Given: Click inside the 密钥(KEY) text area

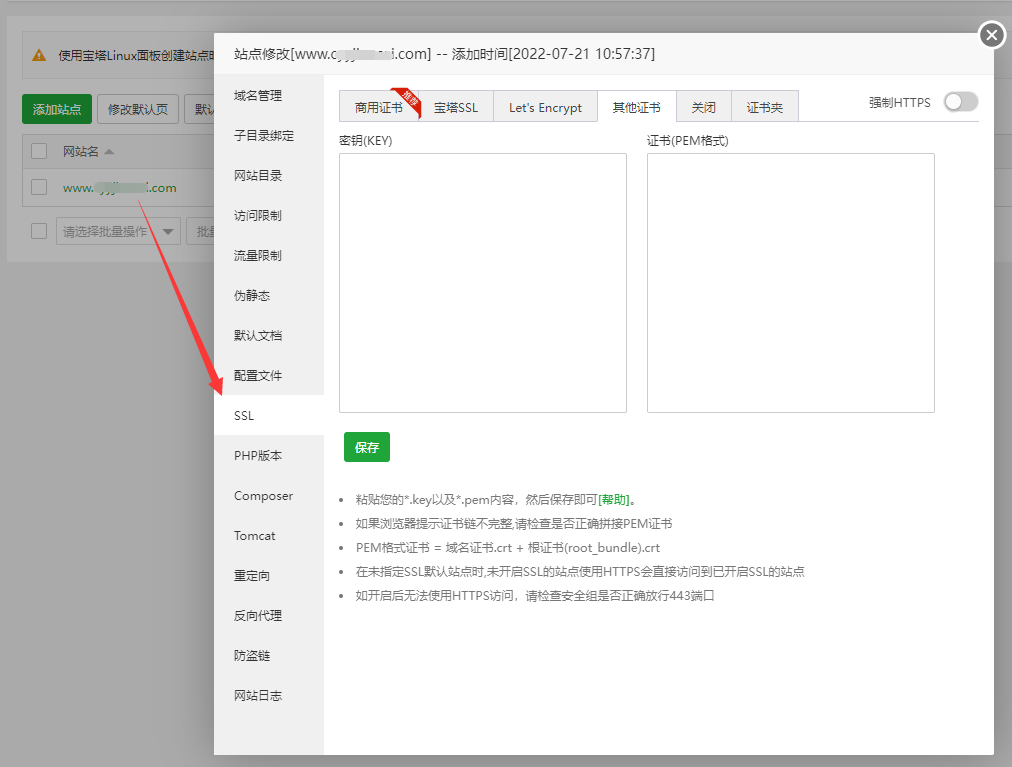Looking at the screenshot, I should [x=483, y=283].
